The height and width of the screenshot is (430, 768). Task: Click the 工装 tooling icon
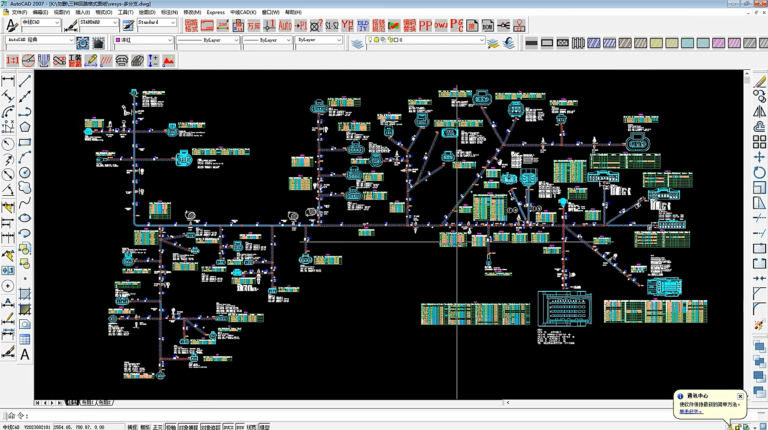click(75, 61)
